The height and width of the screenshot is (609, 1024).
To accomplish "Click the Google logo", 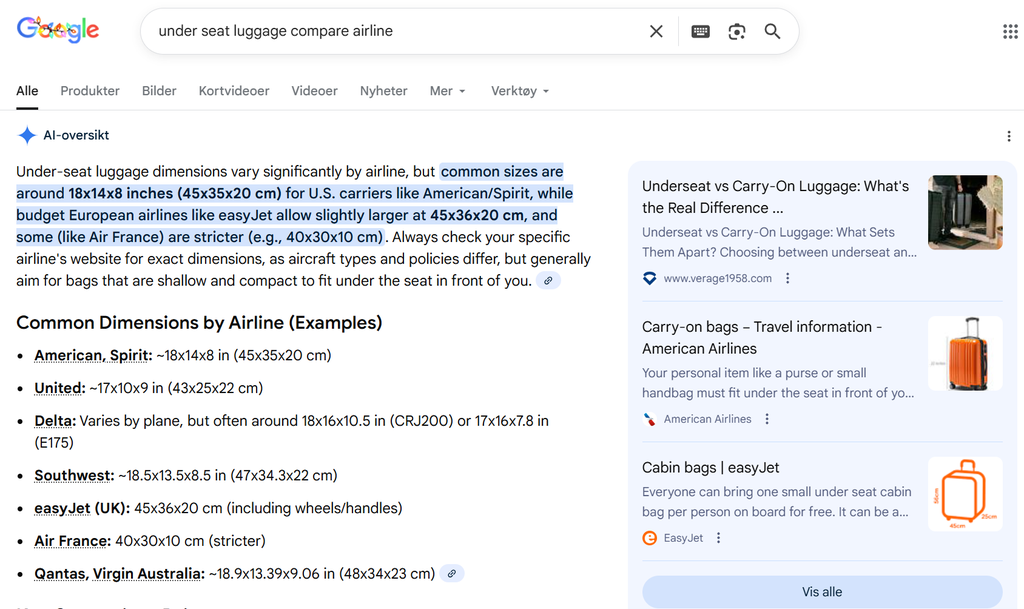I will pos(58,31).
